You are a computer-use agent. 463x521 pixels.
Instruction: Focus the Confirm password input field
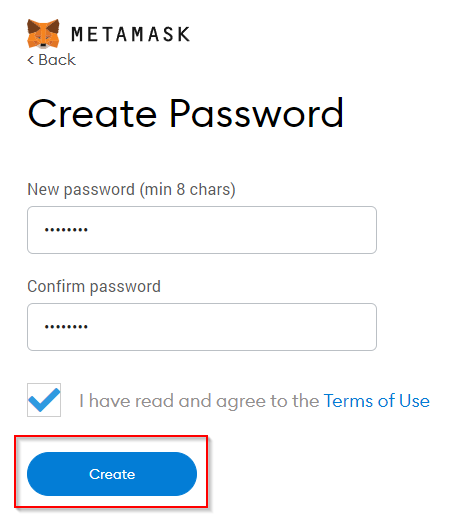point(202,327)
